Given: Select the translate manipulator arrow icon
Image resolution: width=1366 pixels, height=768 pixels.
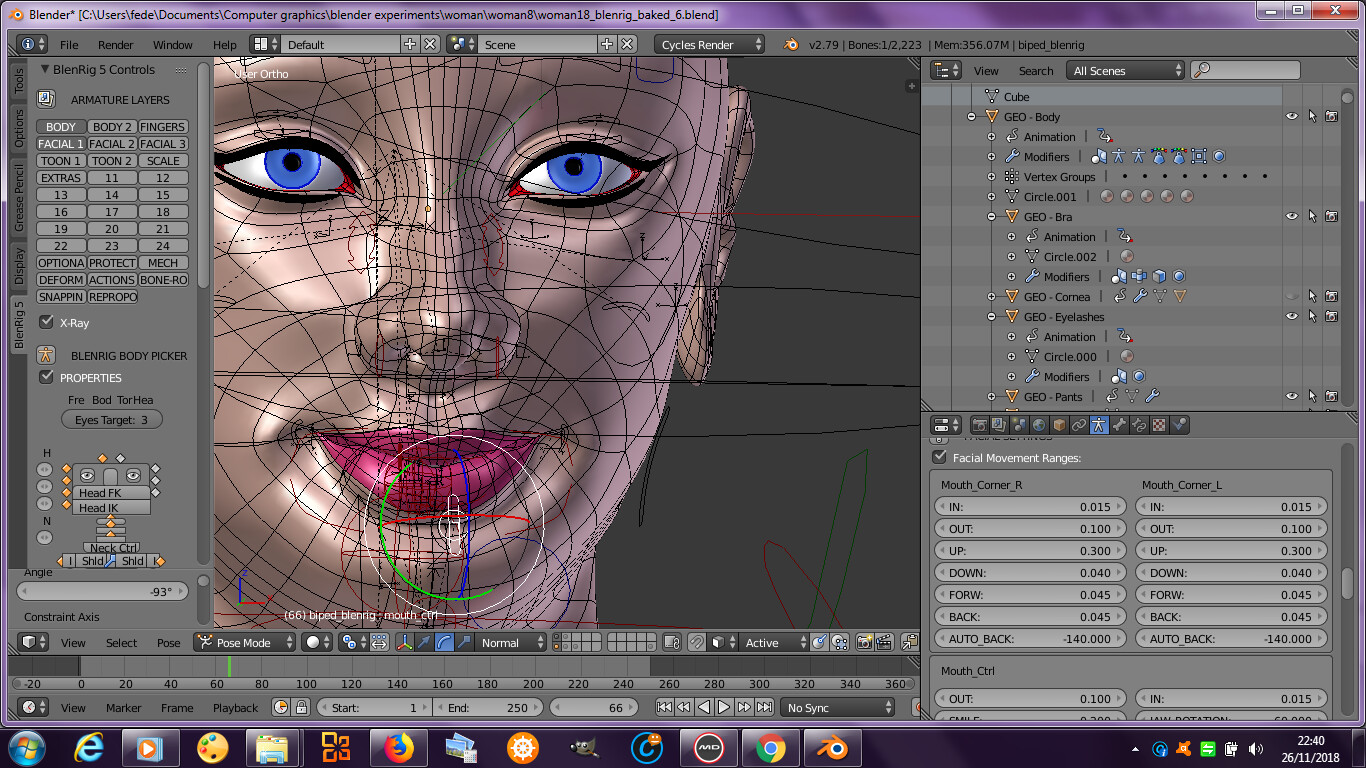Looking at the screenshot, I should (x=424, y=643).
